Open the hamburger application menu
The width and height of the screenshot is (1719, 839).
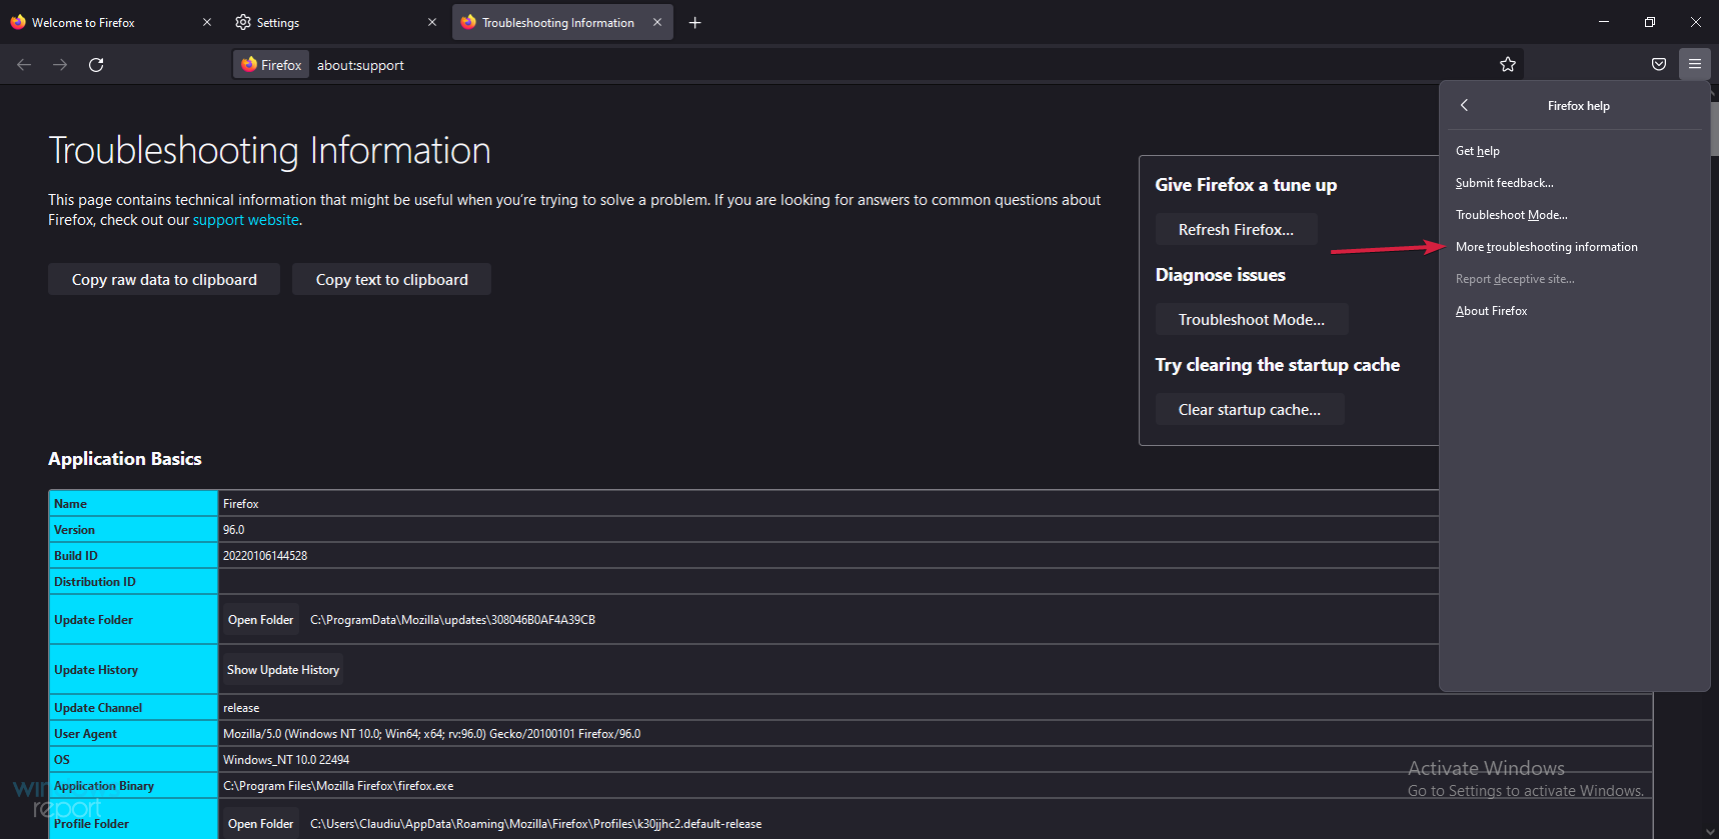click(x=1694, y=64)
